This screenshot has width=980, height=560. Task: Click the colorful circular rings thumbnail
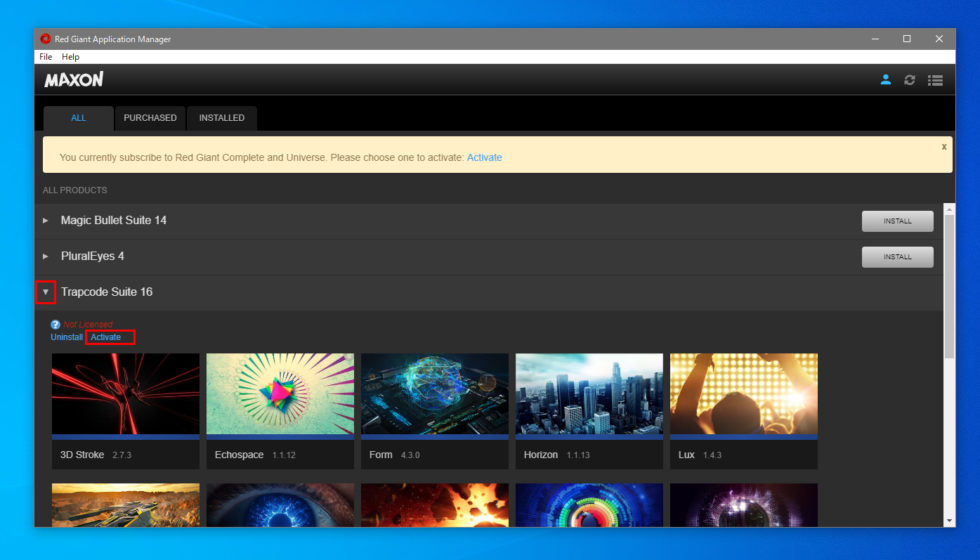[589, 505]
